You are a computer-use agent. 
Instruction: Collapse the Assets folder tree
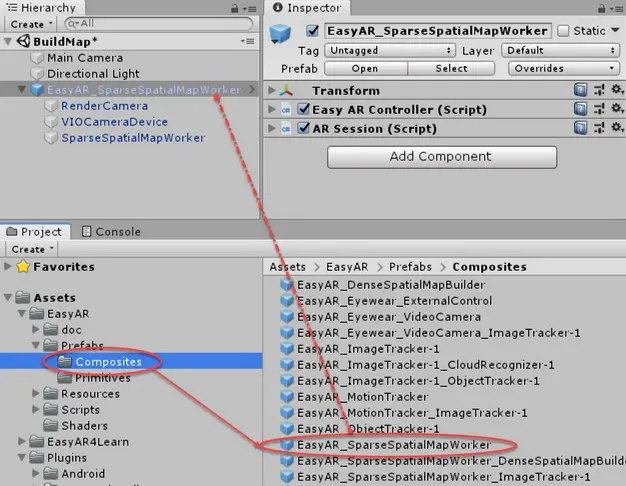(8, 298)
